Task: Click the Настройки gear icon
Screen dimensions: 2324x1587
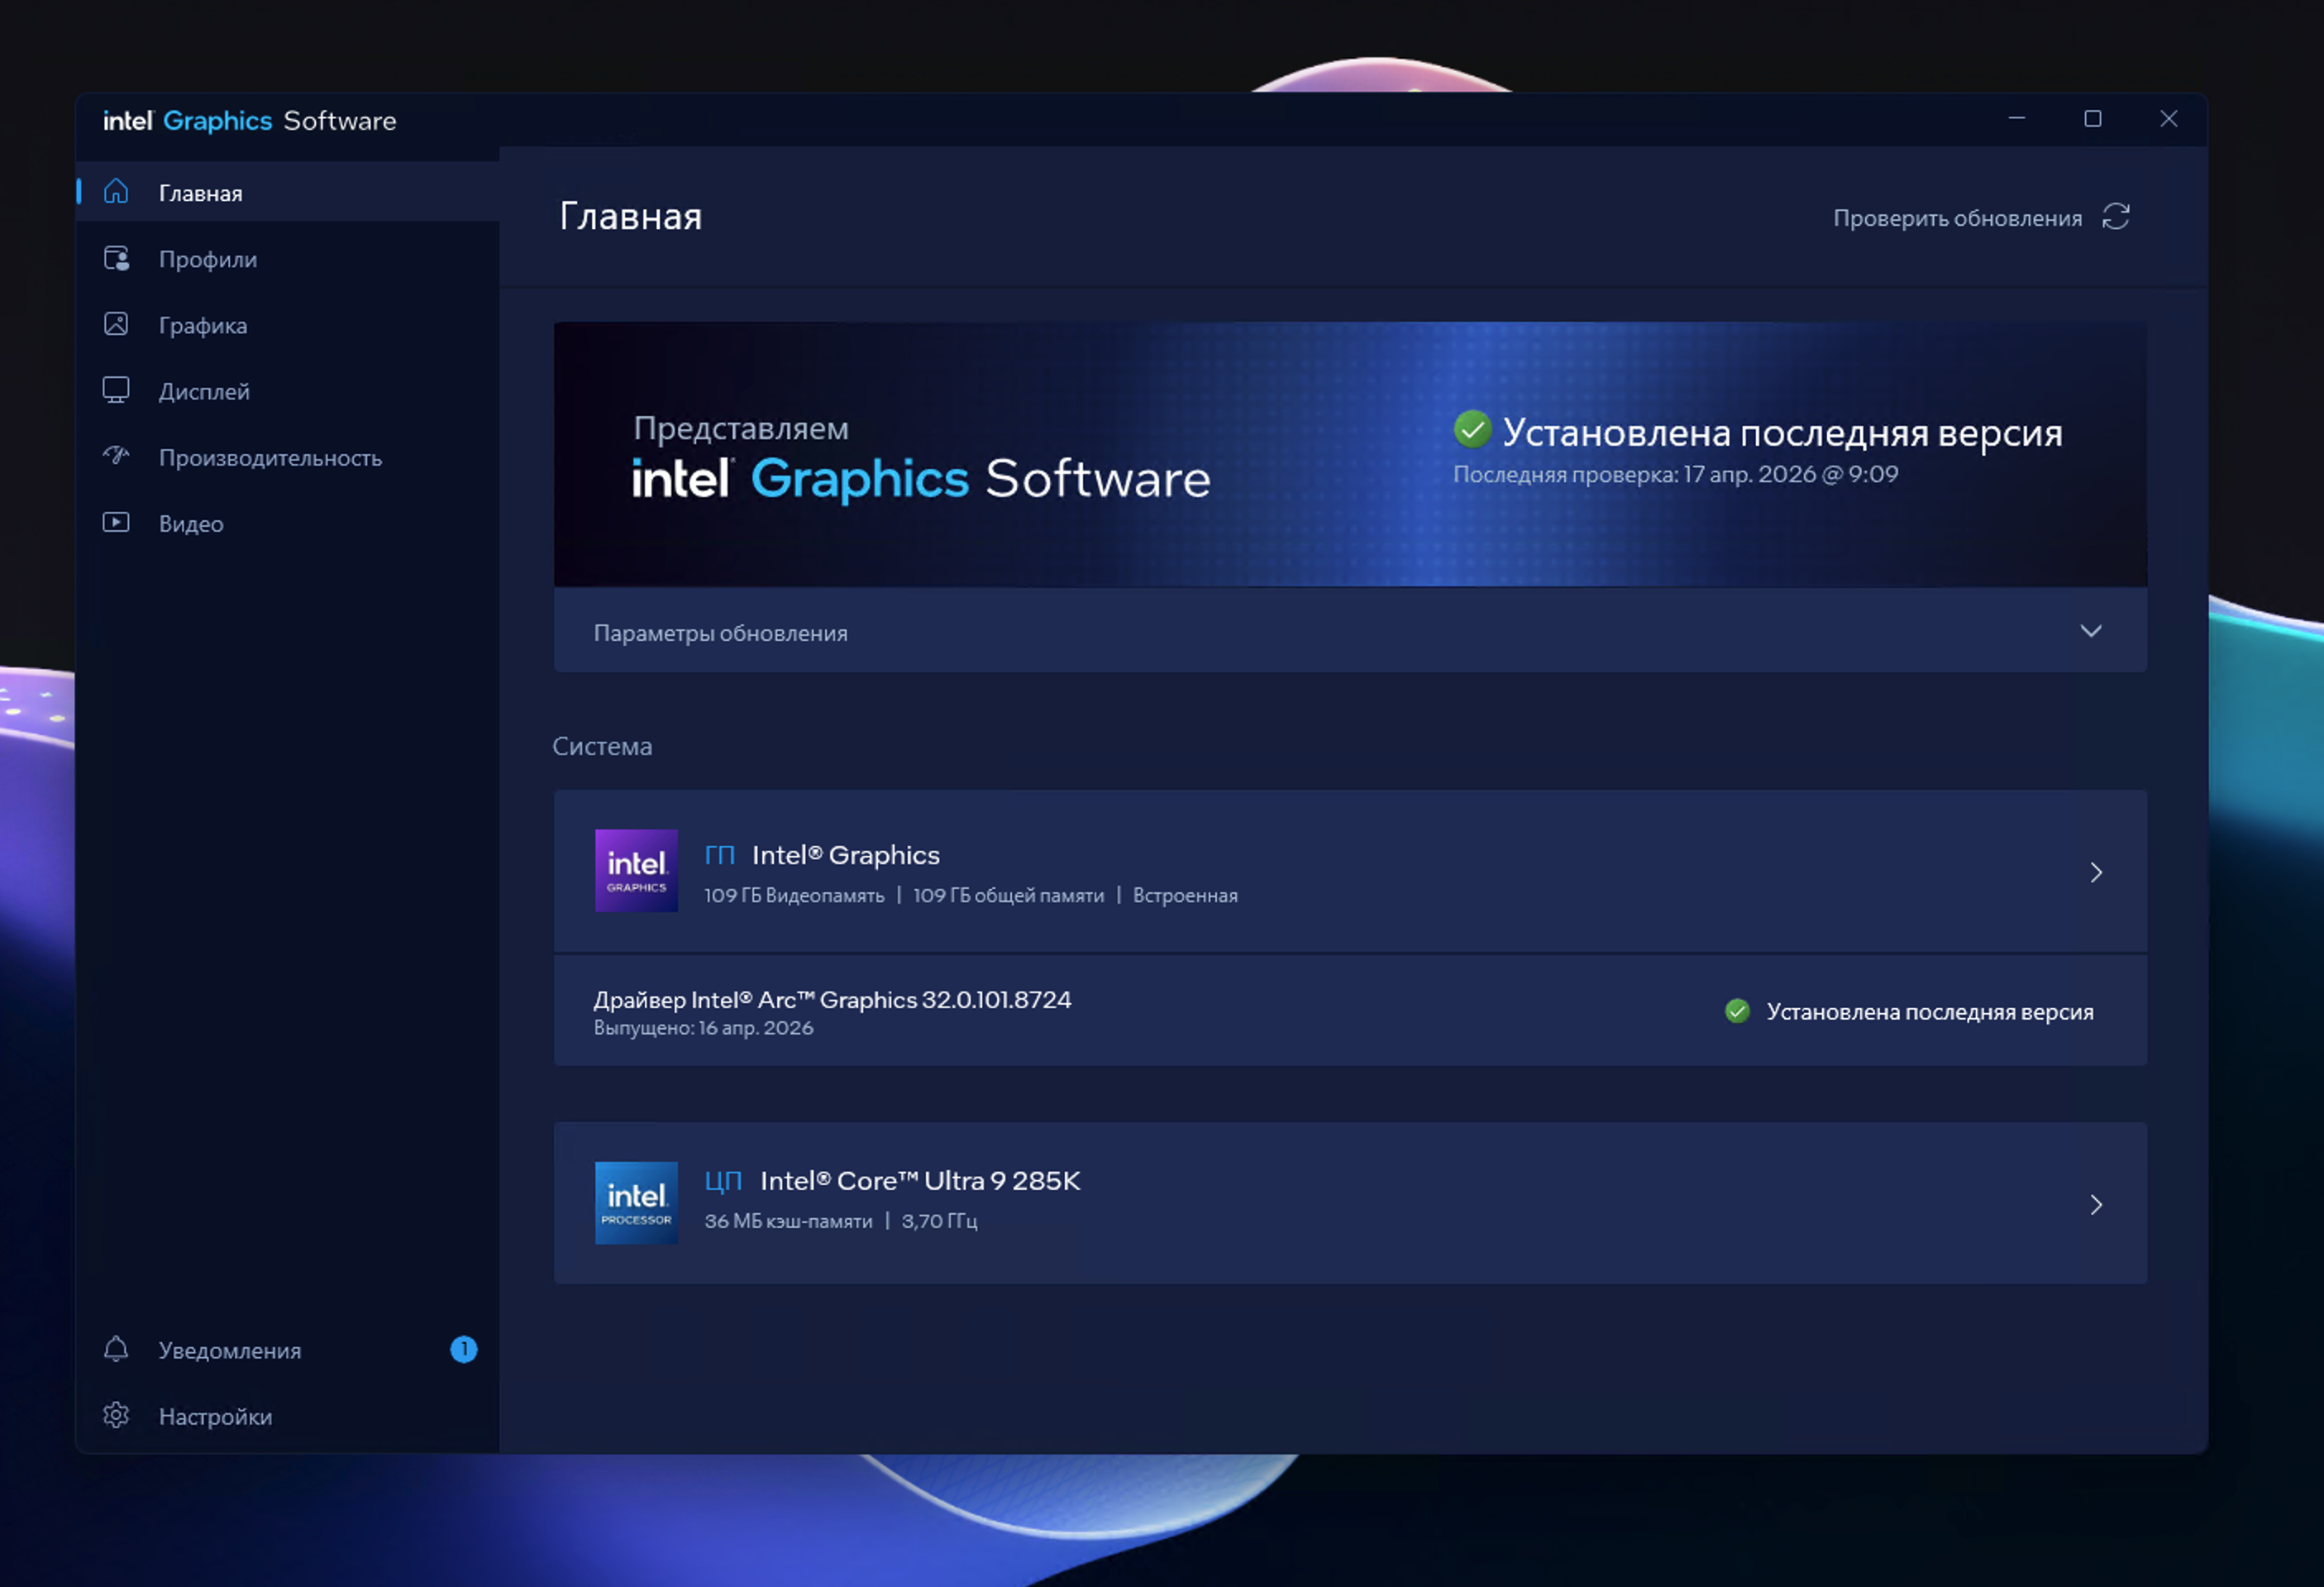Action: click(116, 1415)
